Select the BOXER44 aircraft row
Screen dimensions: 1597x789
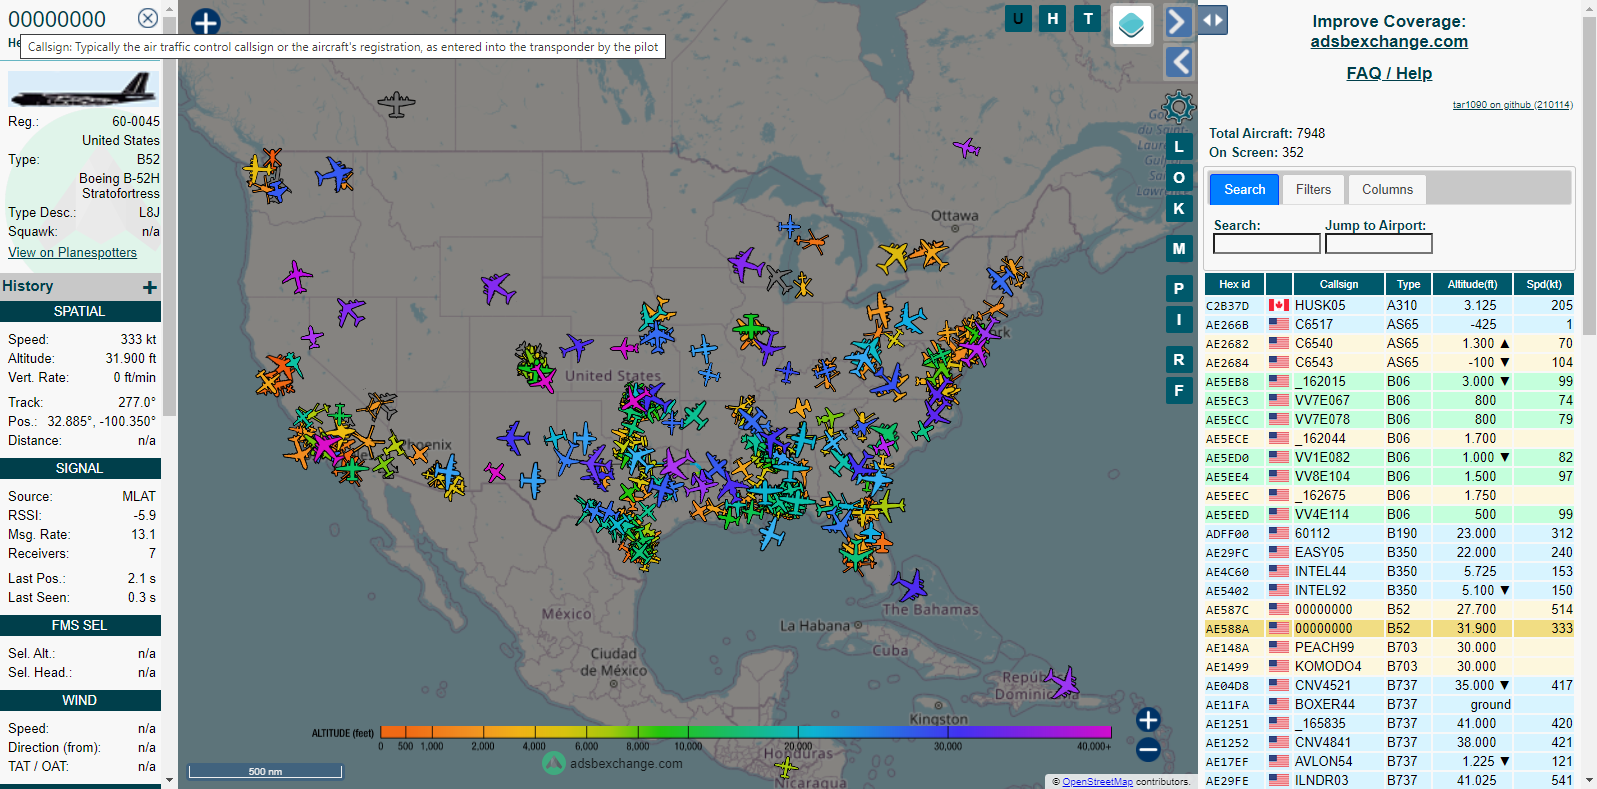coord(1389,704)
